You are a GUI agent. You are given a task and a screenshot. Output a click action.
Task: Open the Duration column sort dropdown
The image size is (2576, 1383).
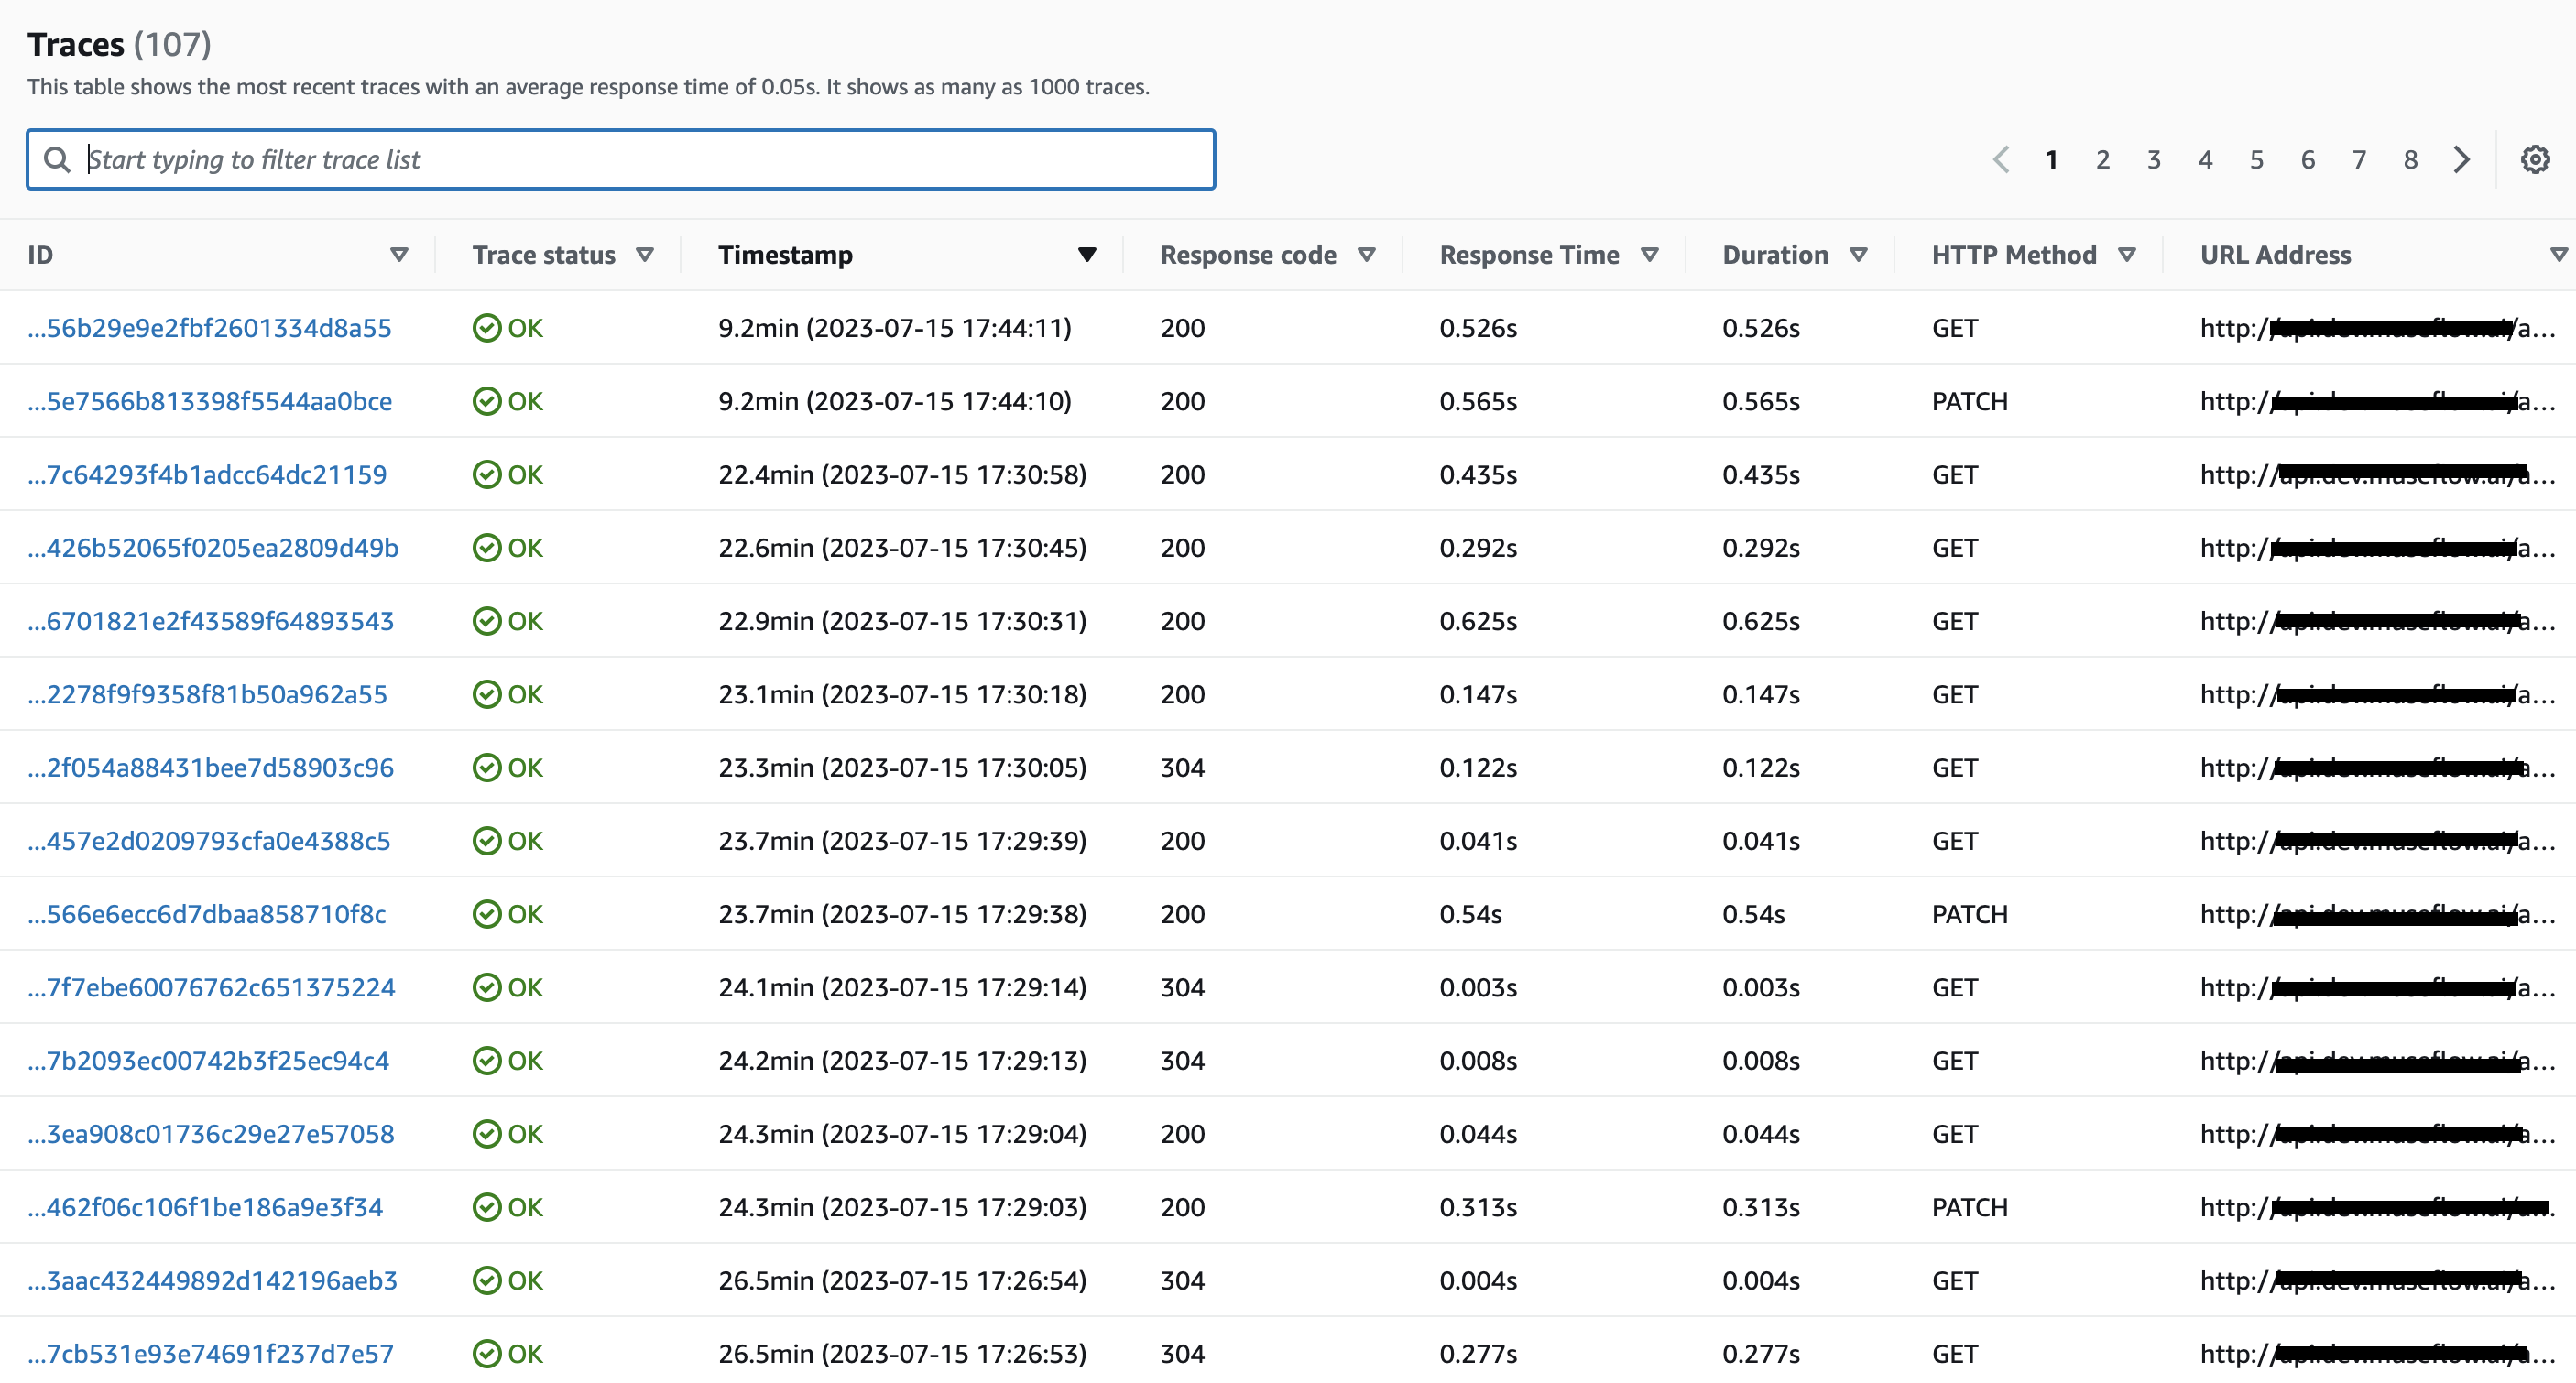[x=1859, y=254]
